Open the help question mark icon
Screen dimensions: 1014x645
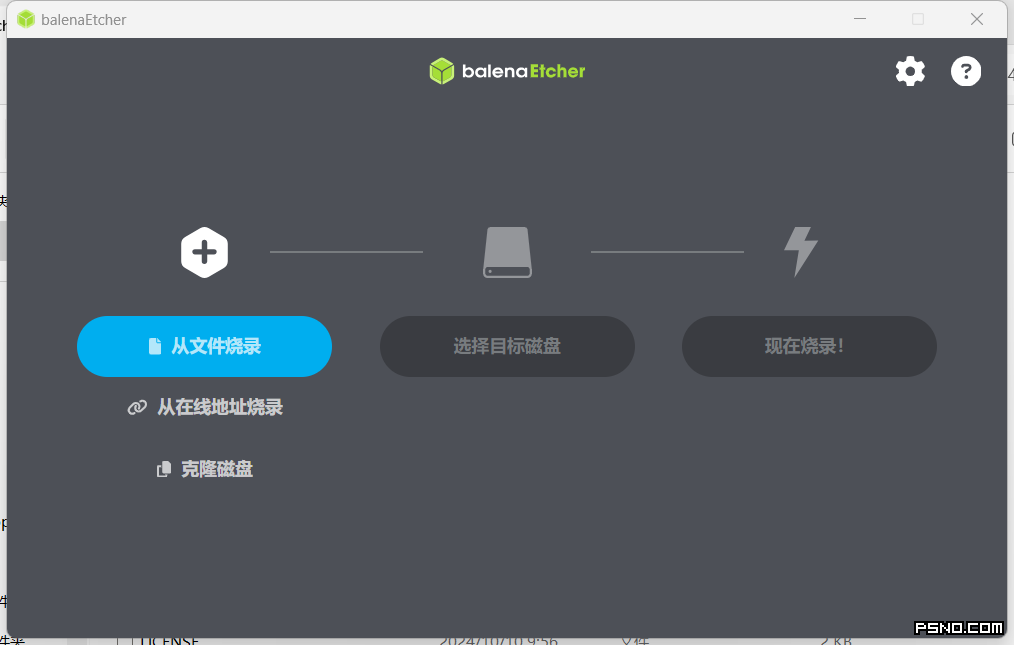click(965, 71)
